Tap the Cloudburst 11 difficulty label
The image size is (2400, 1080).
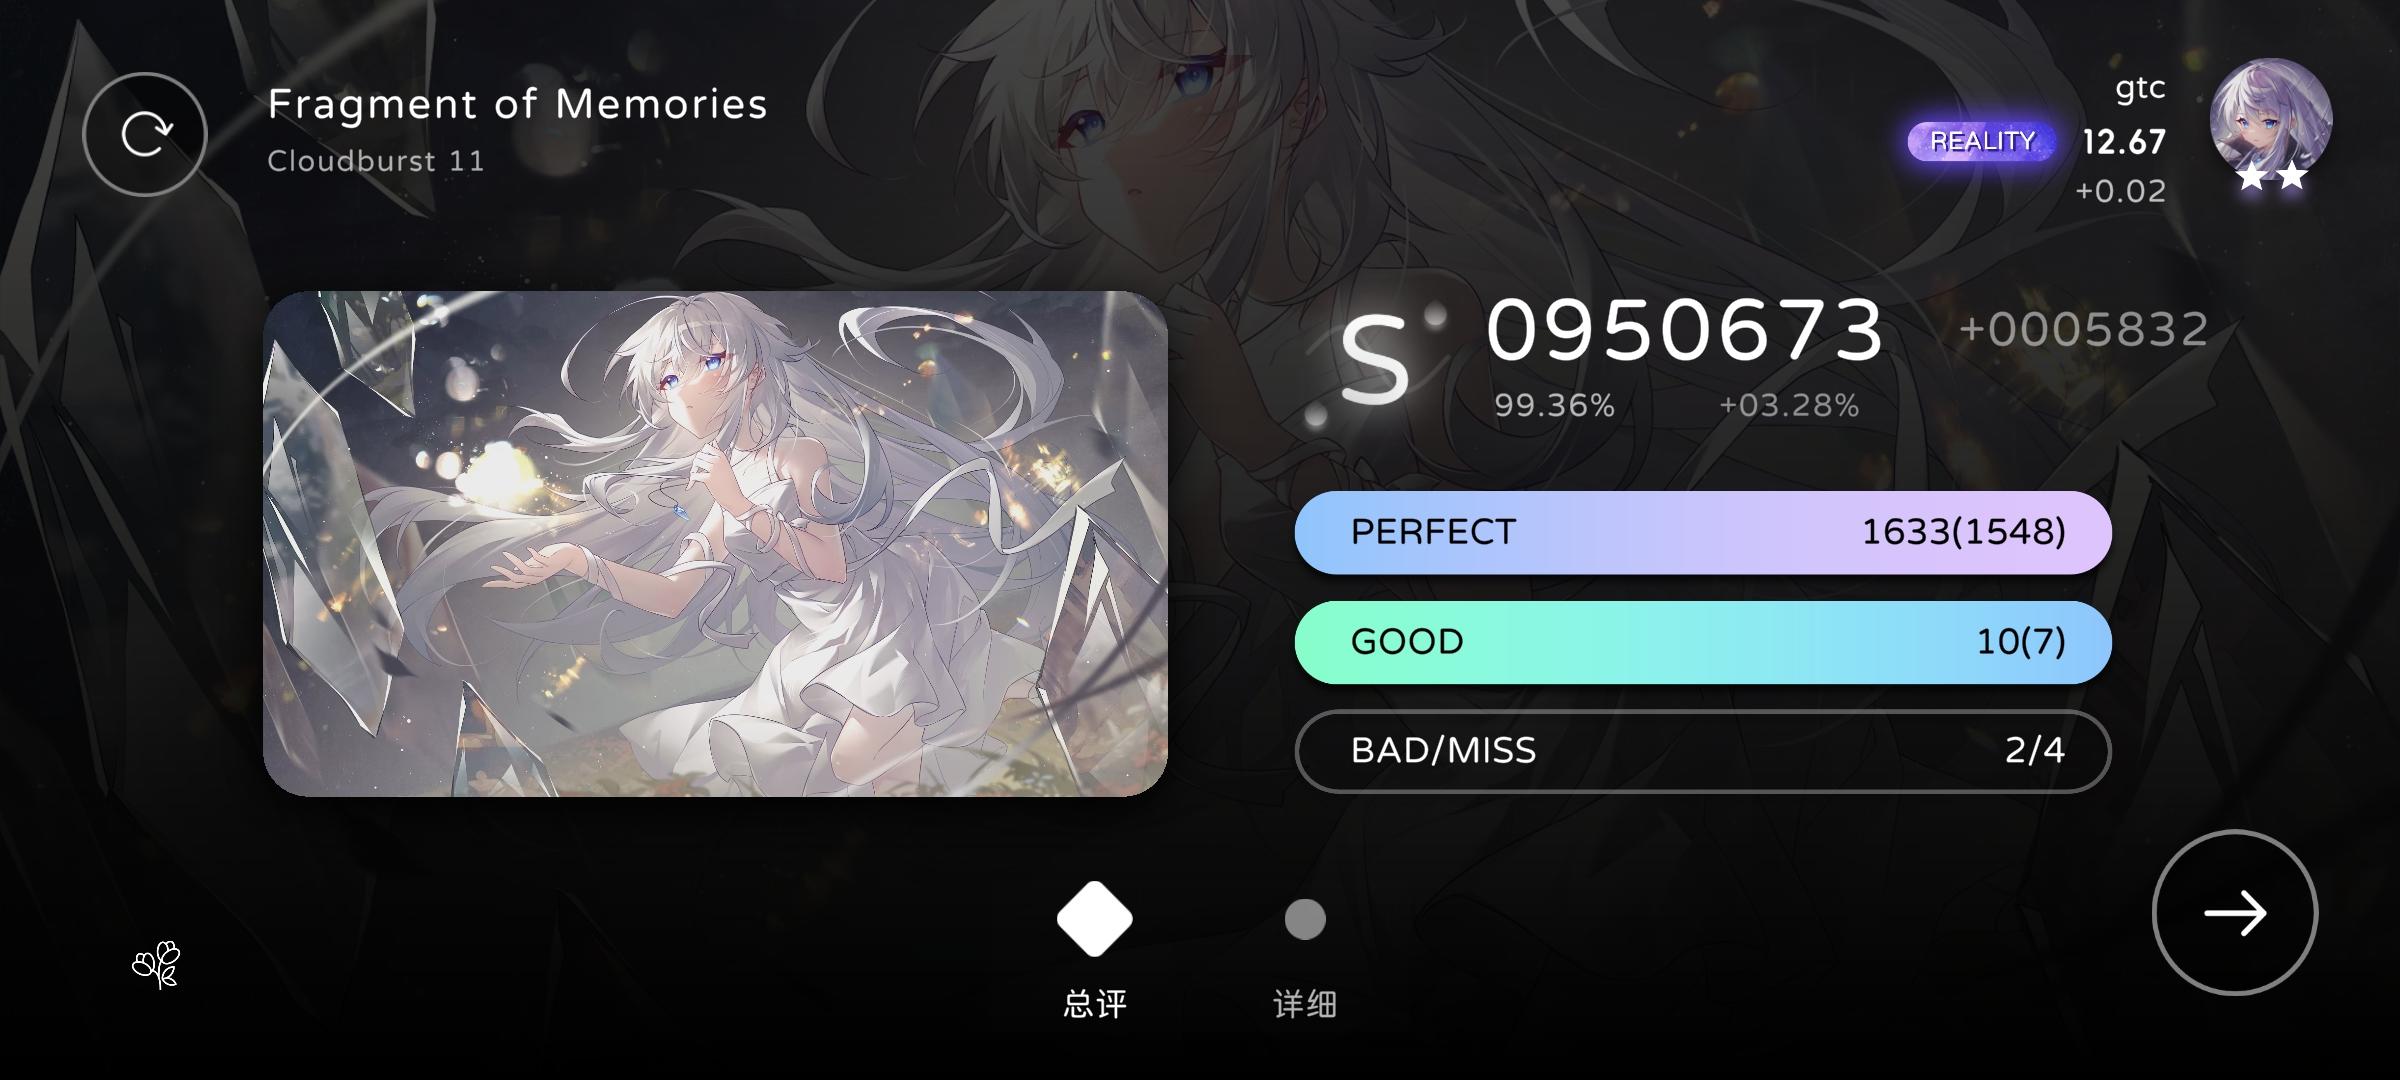coord(376,161)
